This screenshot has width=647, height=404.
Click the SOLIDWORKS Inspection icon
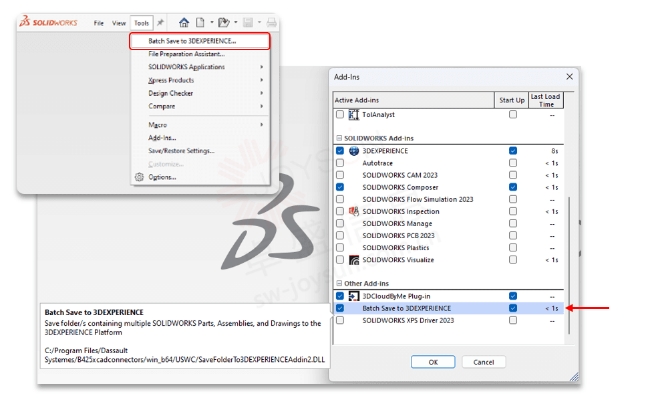(x=354, y=211)
